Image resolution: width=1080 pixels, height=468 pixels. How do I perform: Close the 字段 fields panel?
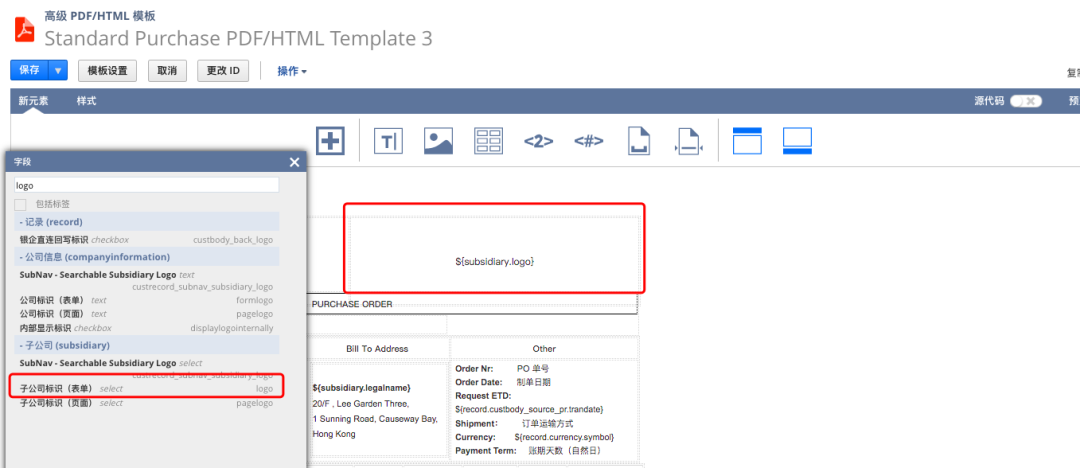pyautogui.click(x=294, y=163)
